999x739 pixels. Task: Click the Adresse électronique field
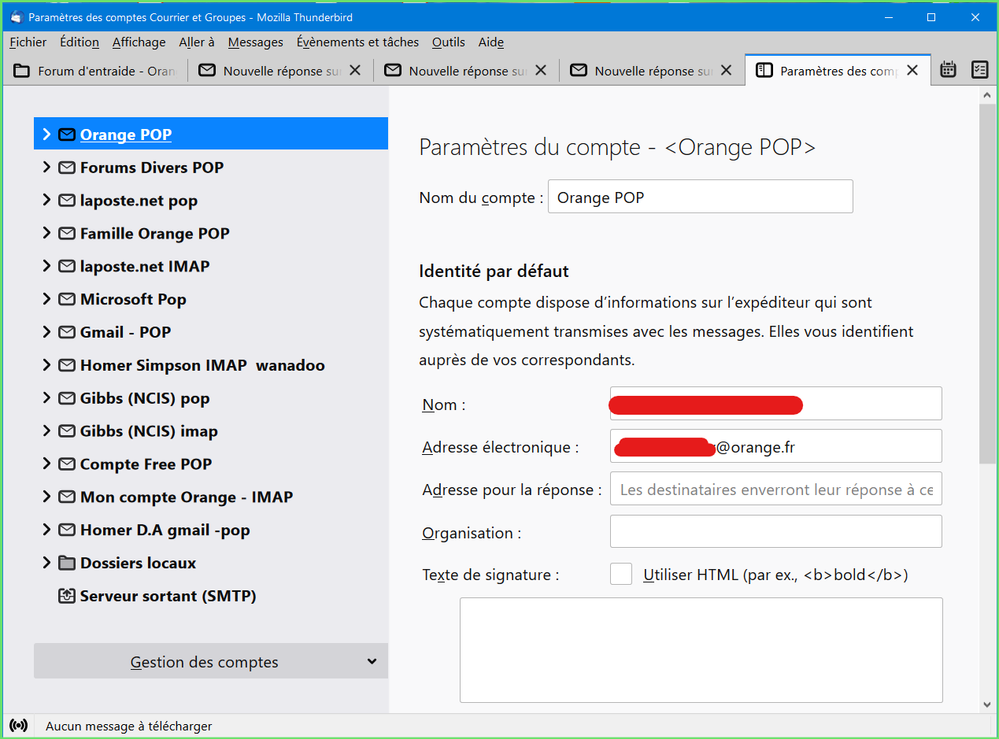tap(775, 446)
